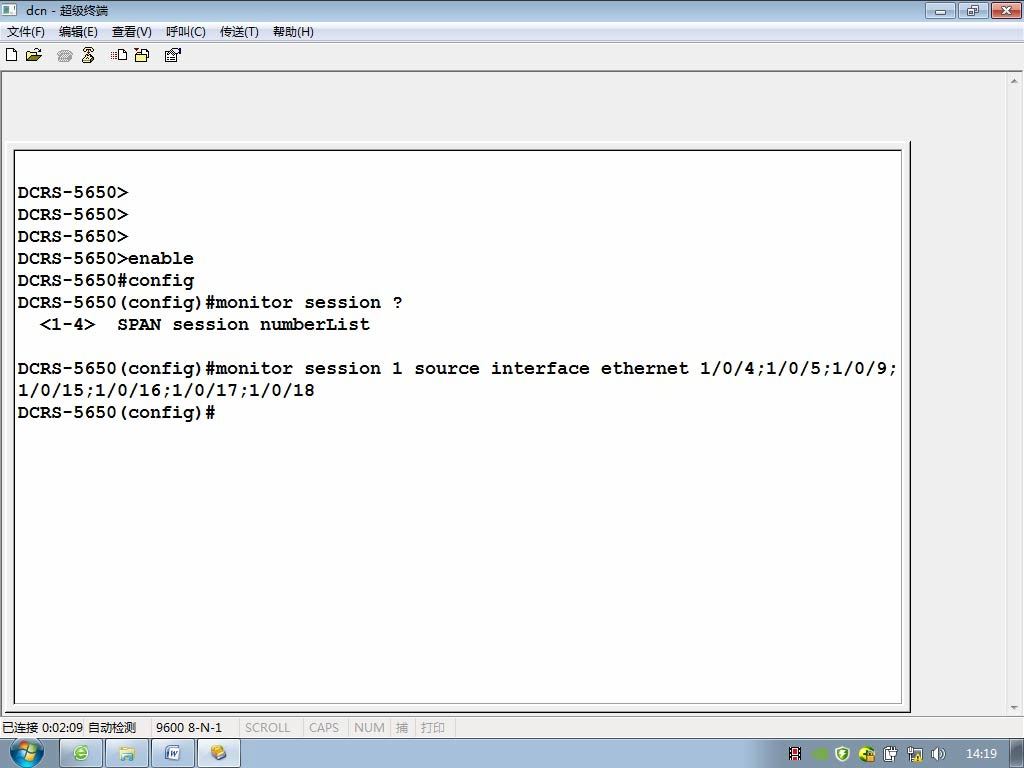This screenshot has width=1024, height=768.
Task: Click the HyperTerminal taskbar button
Action: [x=219, y=754]
